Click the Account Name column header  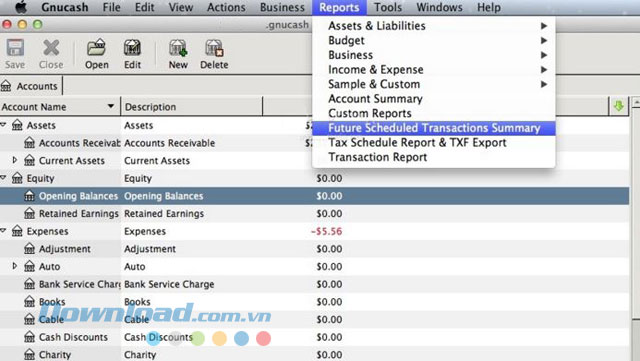pos(60,107)
